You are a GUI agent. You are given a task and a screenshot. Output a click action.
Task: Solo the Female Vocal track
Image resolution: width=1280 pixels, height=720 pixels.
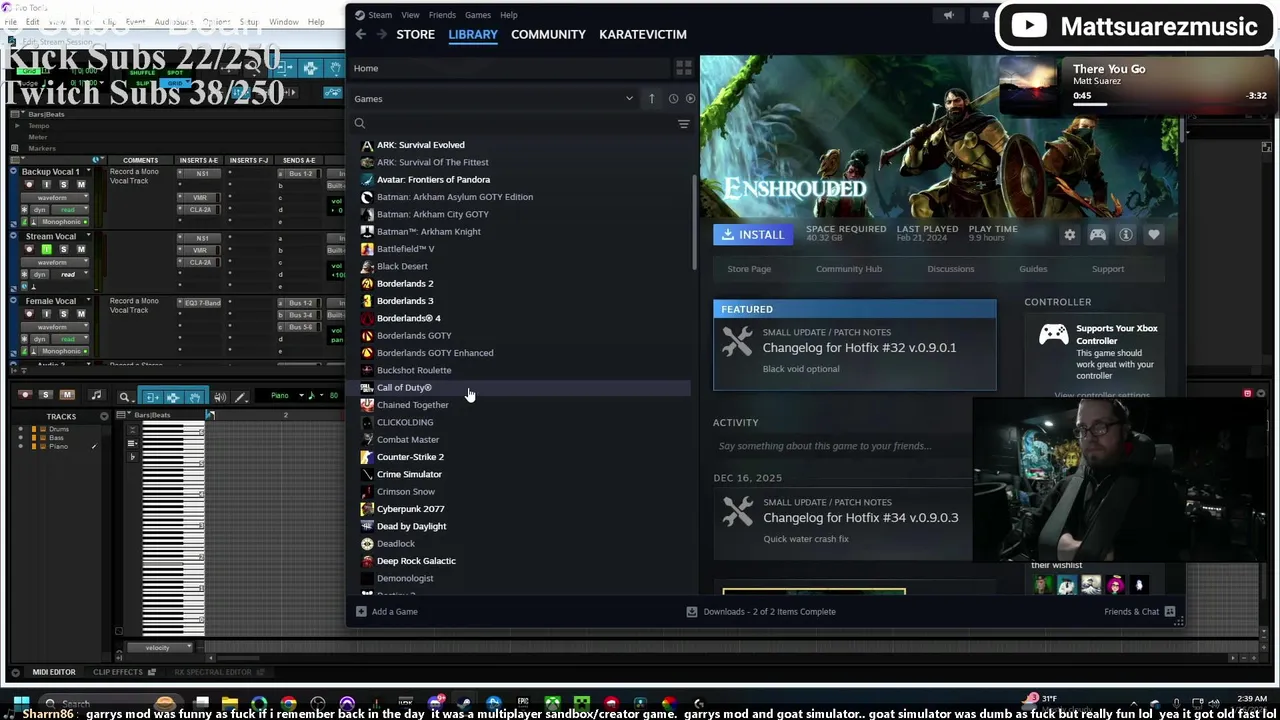(x=63, y=313)
